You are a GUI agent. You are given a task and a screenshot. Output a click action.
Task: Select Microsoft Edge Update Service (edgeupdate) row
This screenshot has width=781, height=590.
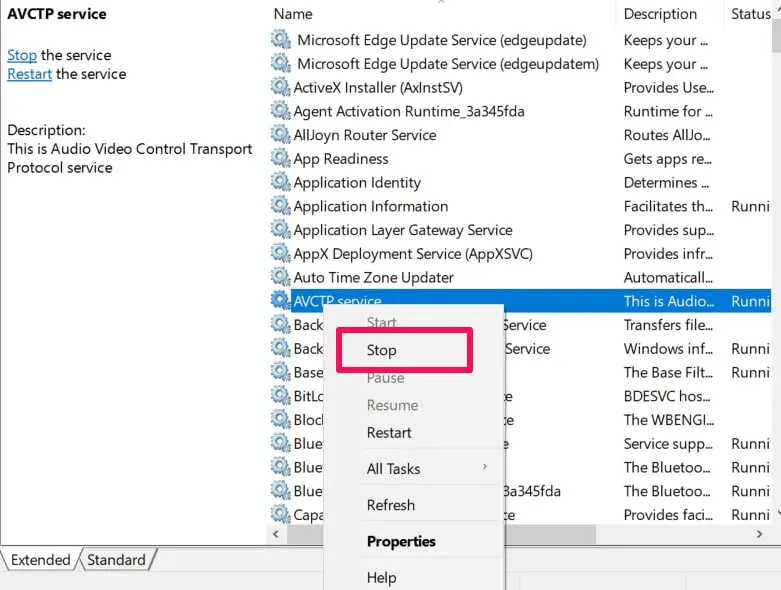point(442,40)
